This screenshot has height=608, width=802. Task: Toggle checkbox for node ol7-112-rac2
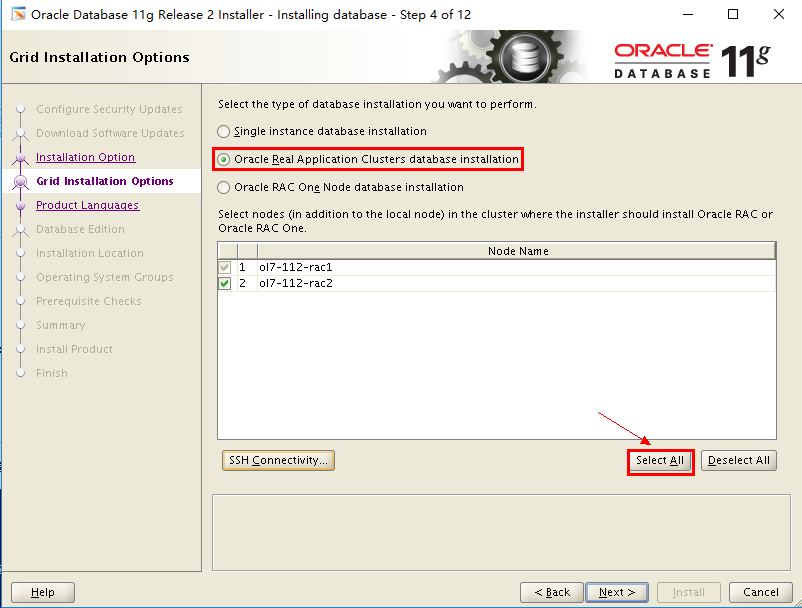225,283
